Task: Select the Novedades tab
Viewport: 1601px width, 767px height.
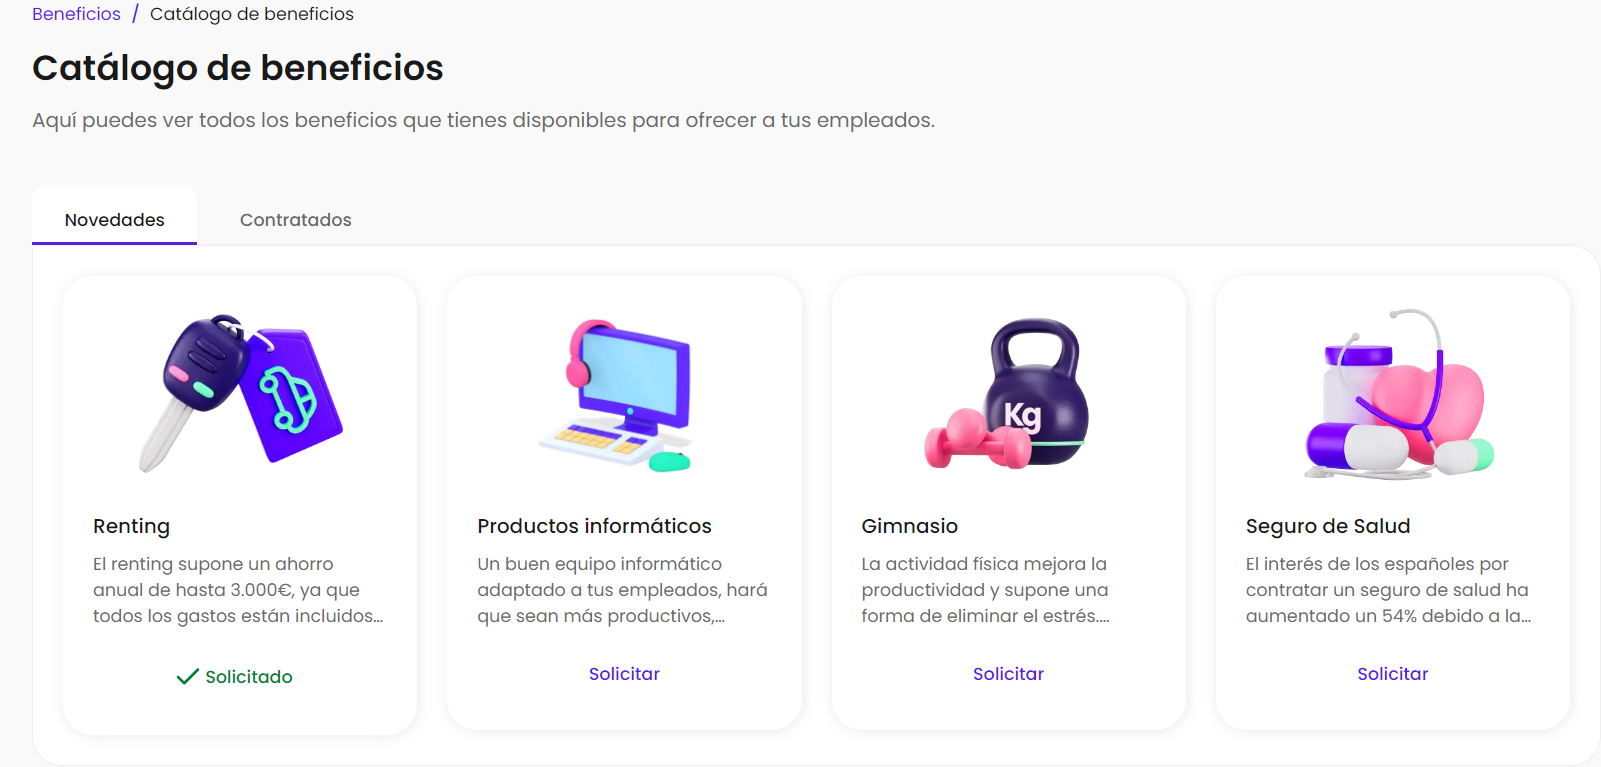Action: pos(115,220)
